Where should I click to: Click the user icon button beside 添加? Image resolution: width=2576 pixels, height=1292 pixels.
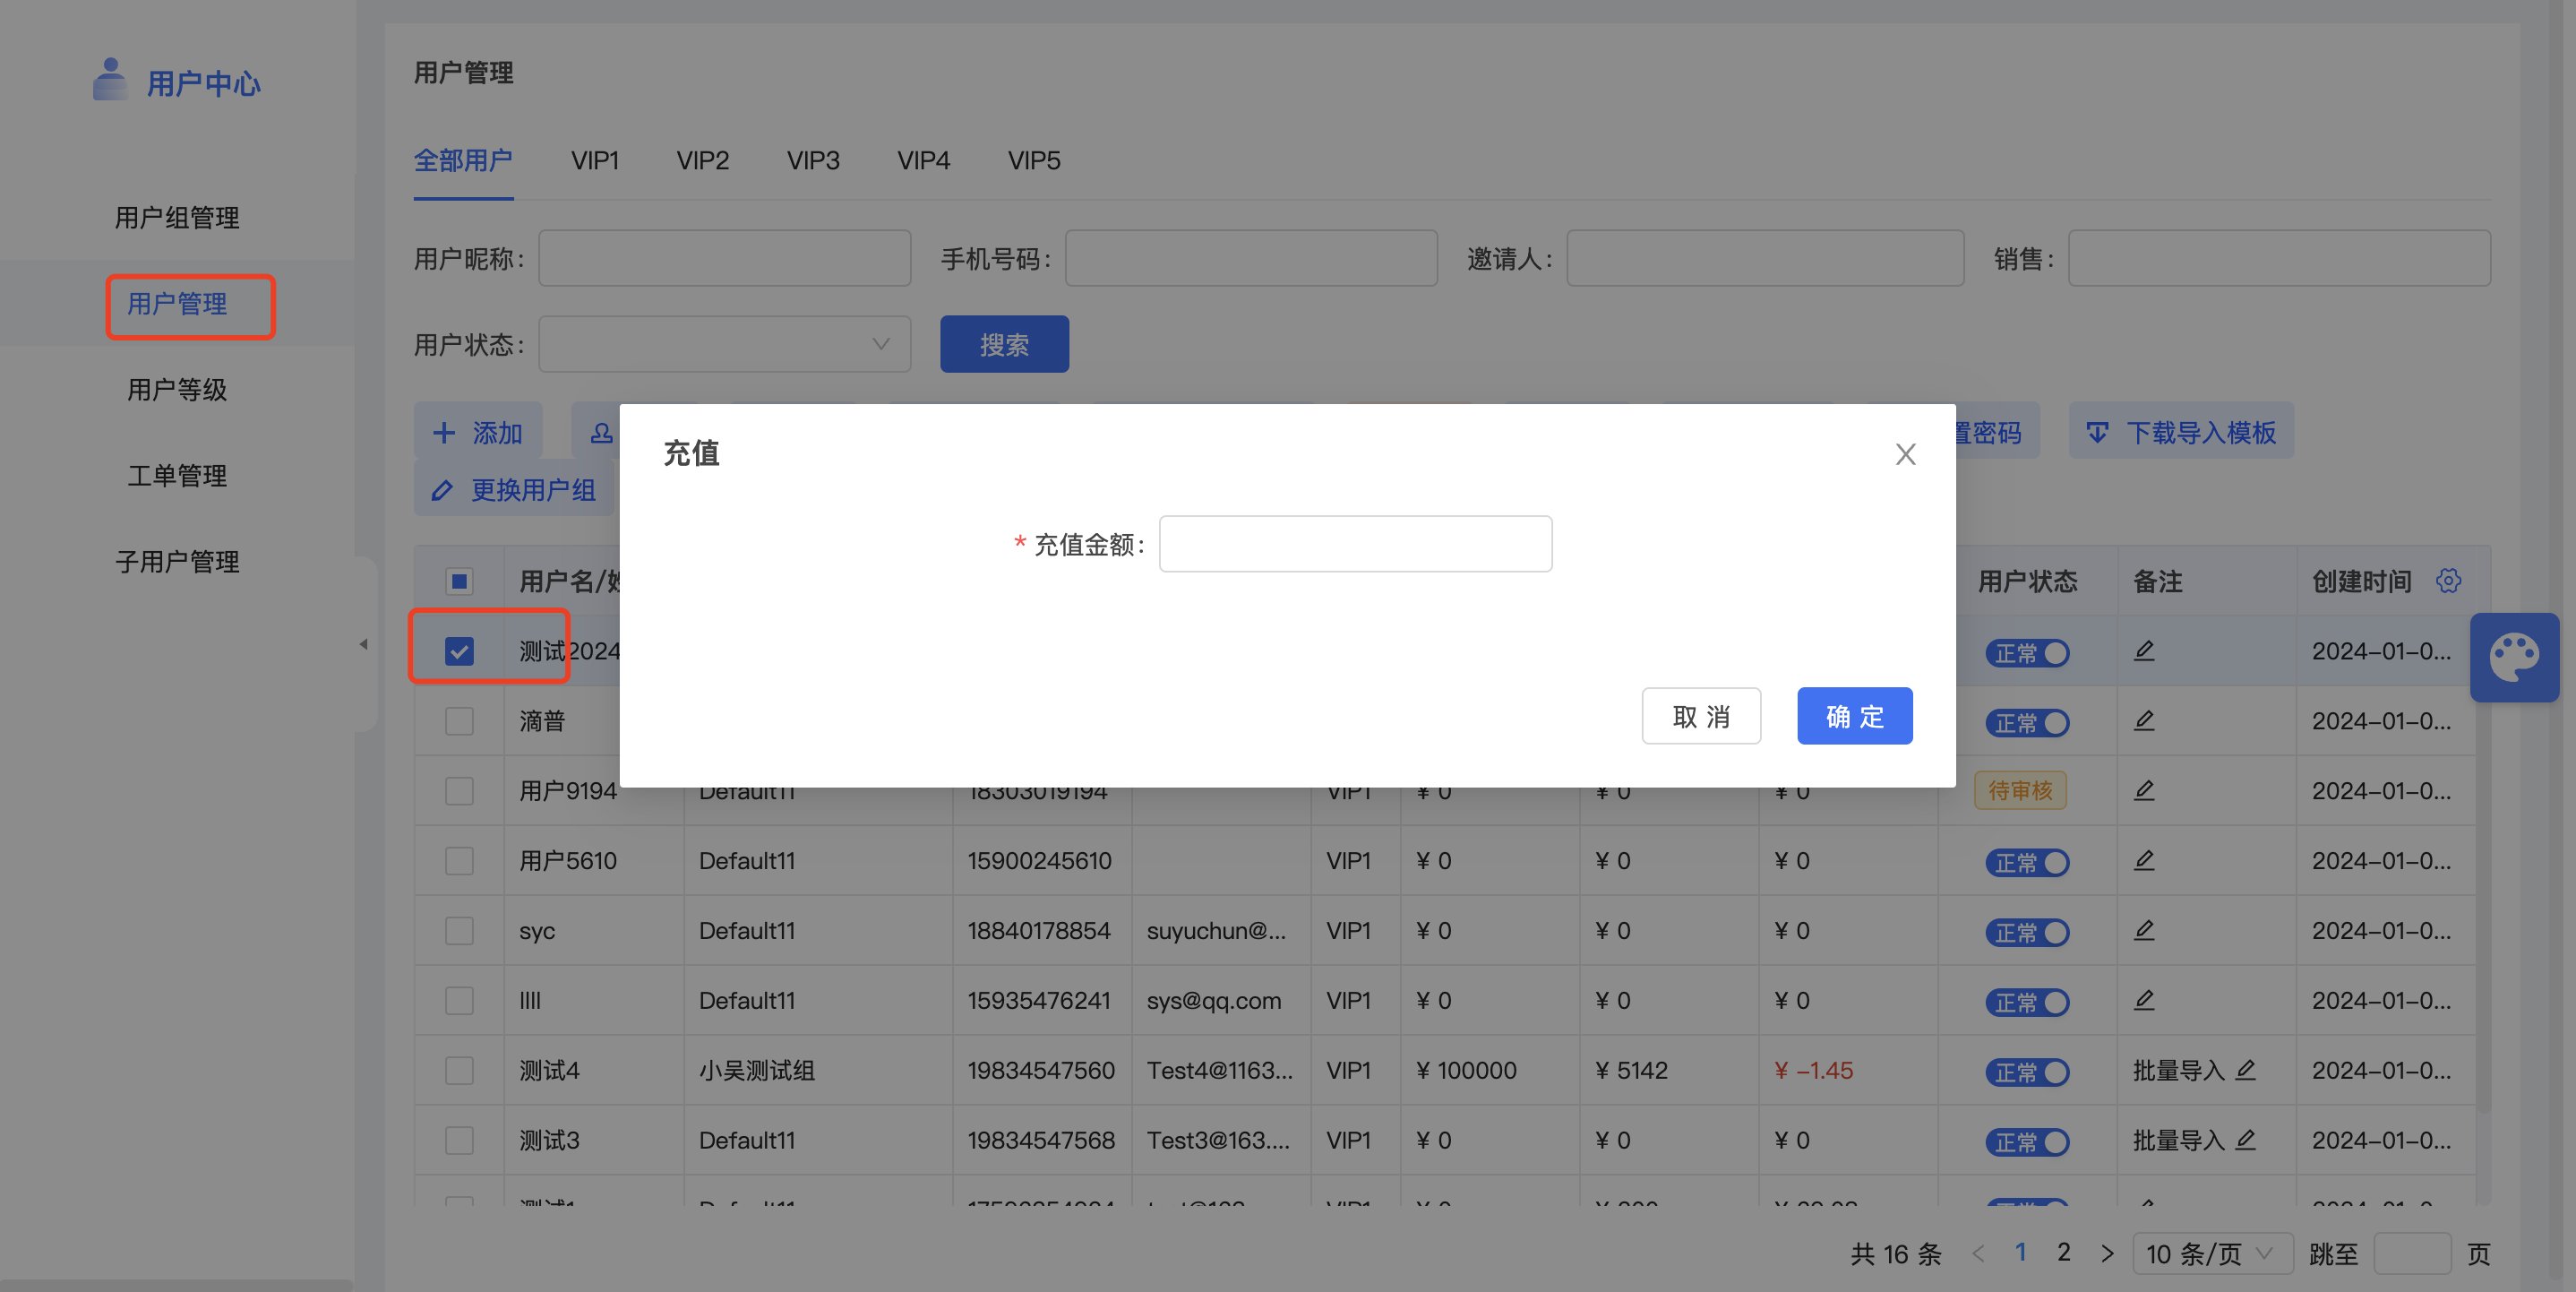(x=601, y=432)
